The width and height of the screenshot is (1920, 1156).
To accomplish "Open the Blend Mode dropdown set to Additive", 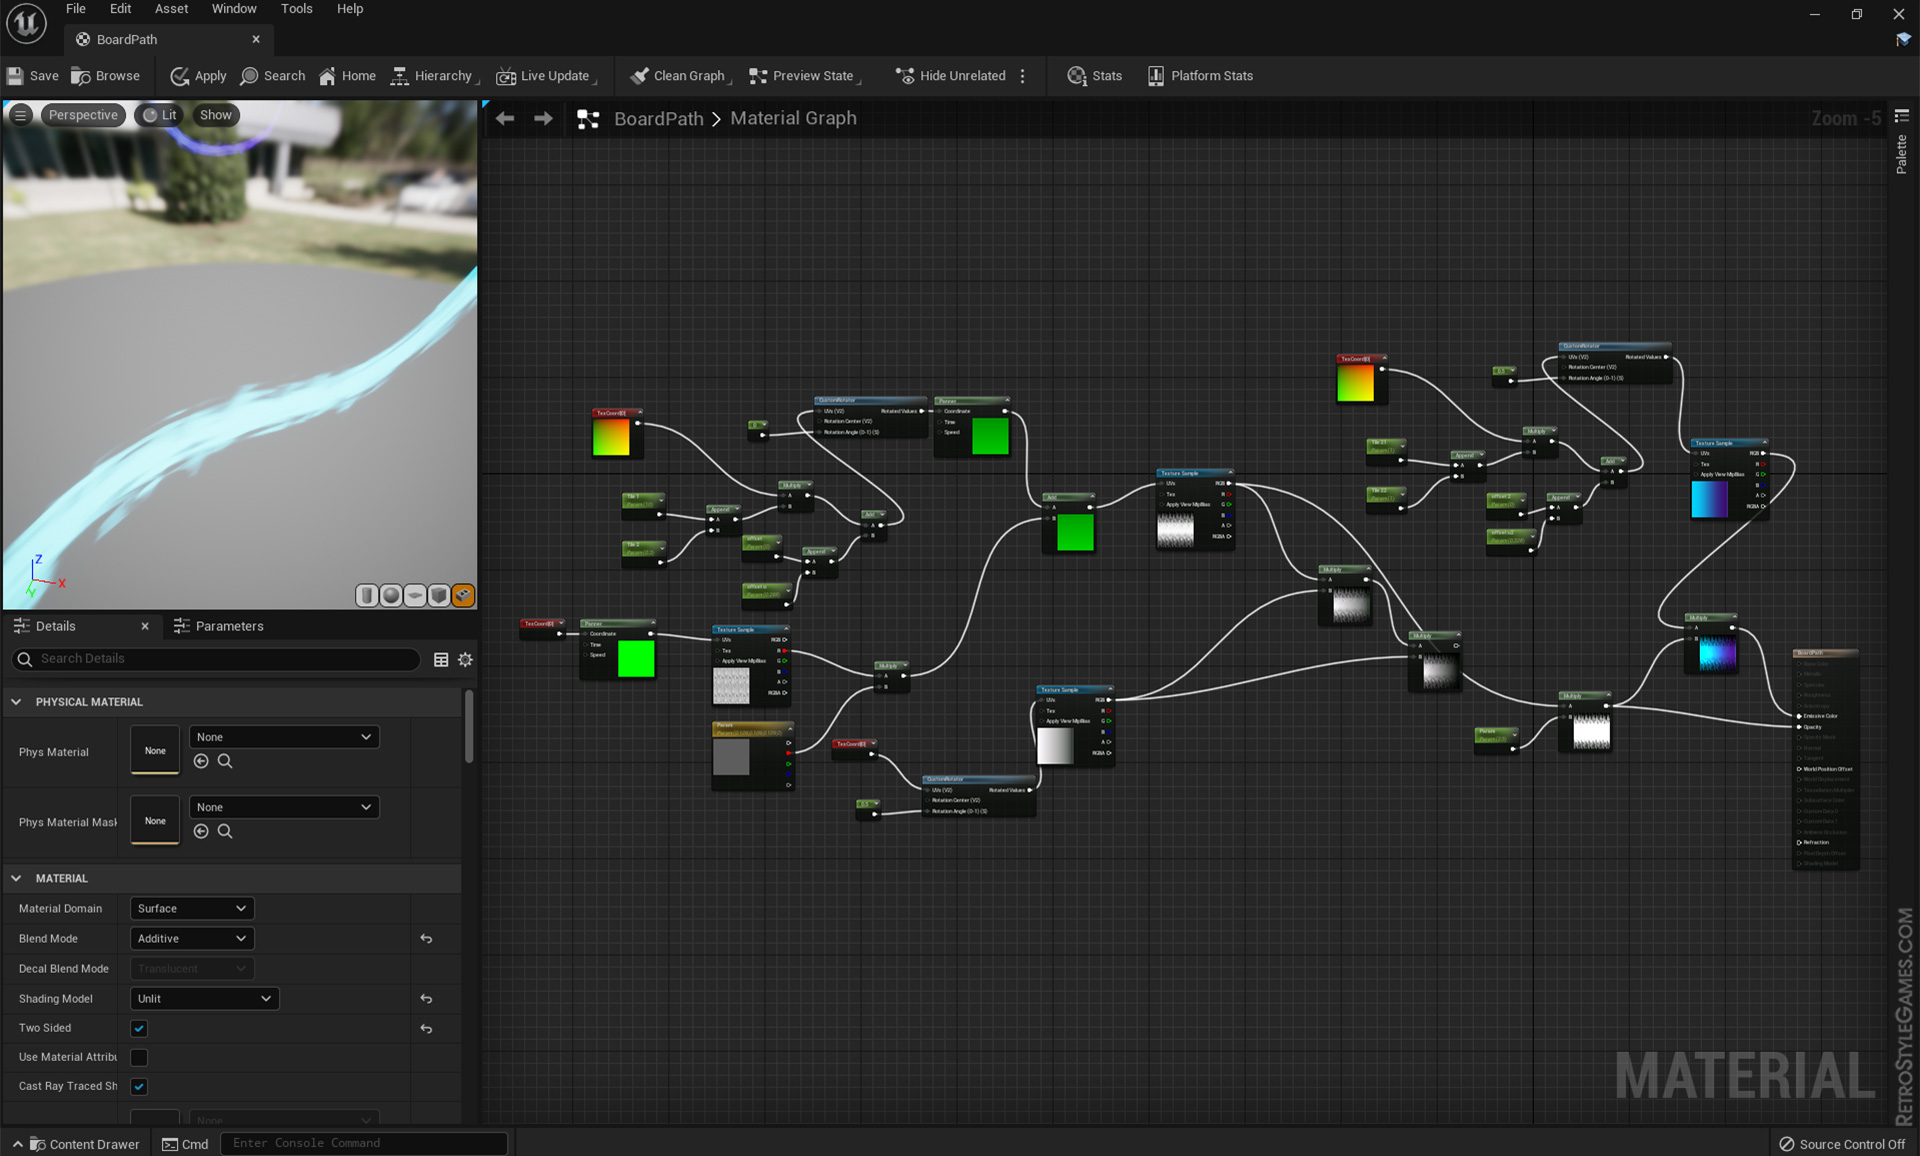I will (x=190, y=938).
